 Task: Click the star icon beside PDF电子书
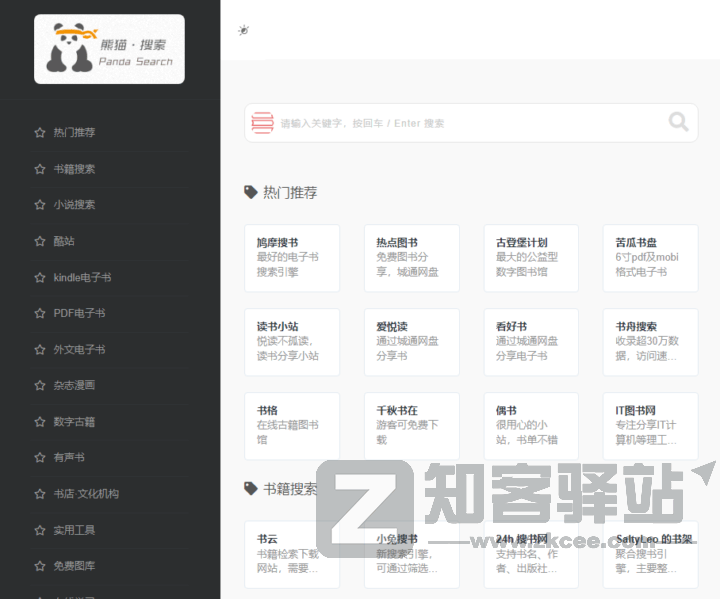point(40,313)
